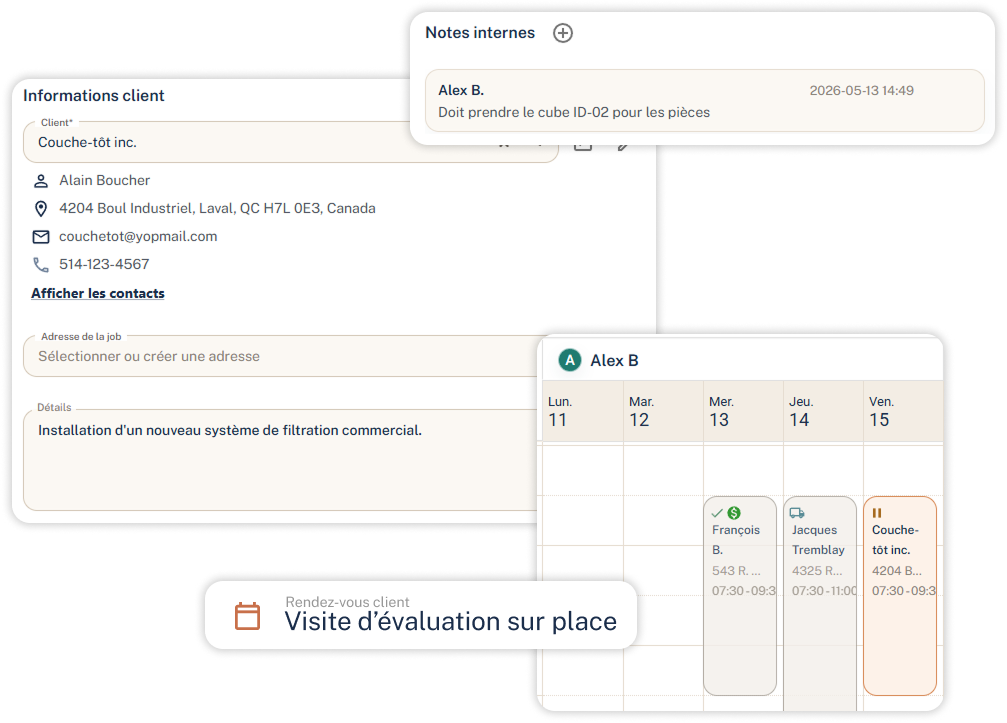Click the note timestamp 2026-05-13 14:49
The image size is (1007, 723).
click(861, 91)
